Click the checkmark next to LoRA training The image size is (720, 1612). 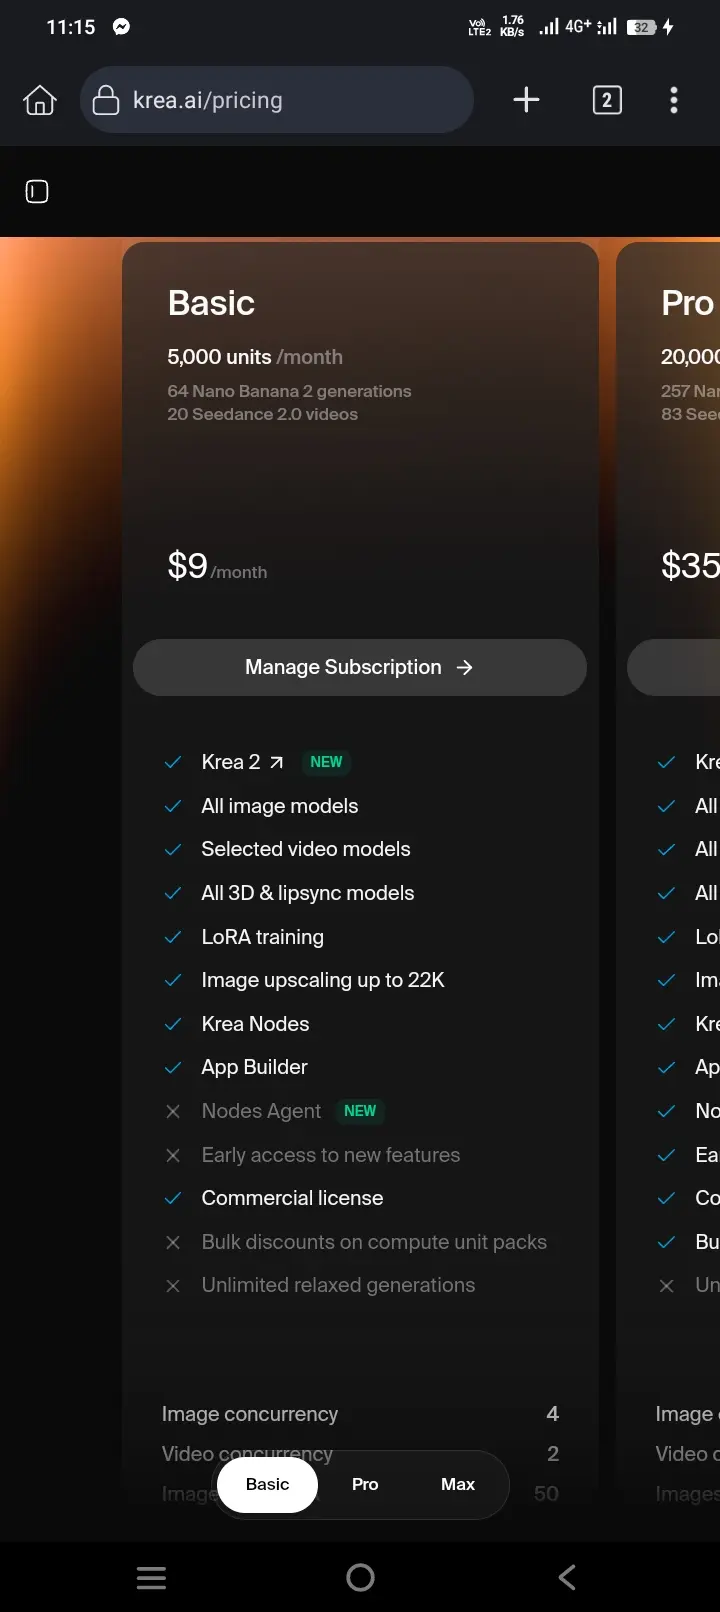pos(173,937)
